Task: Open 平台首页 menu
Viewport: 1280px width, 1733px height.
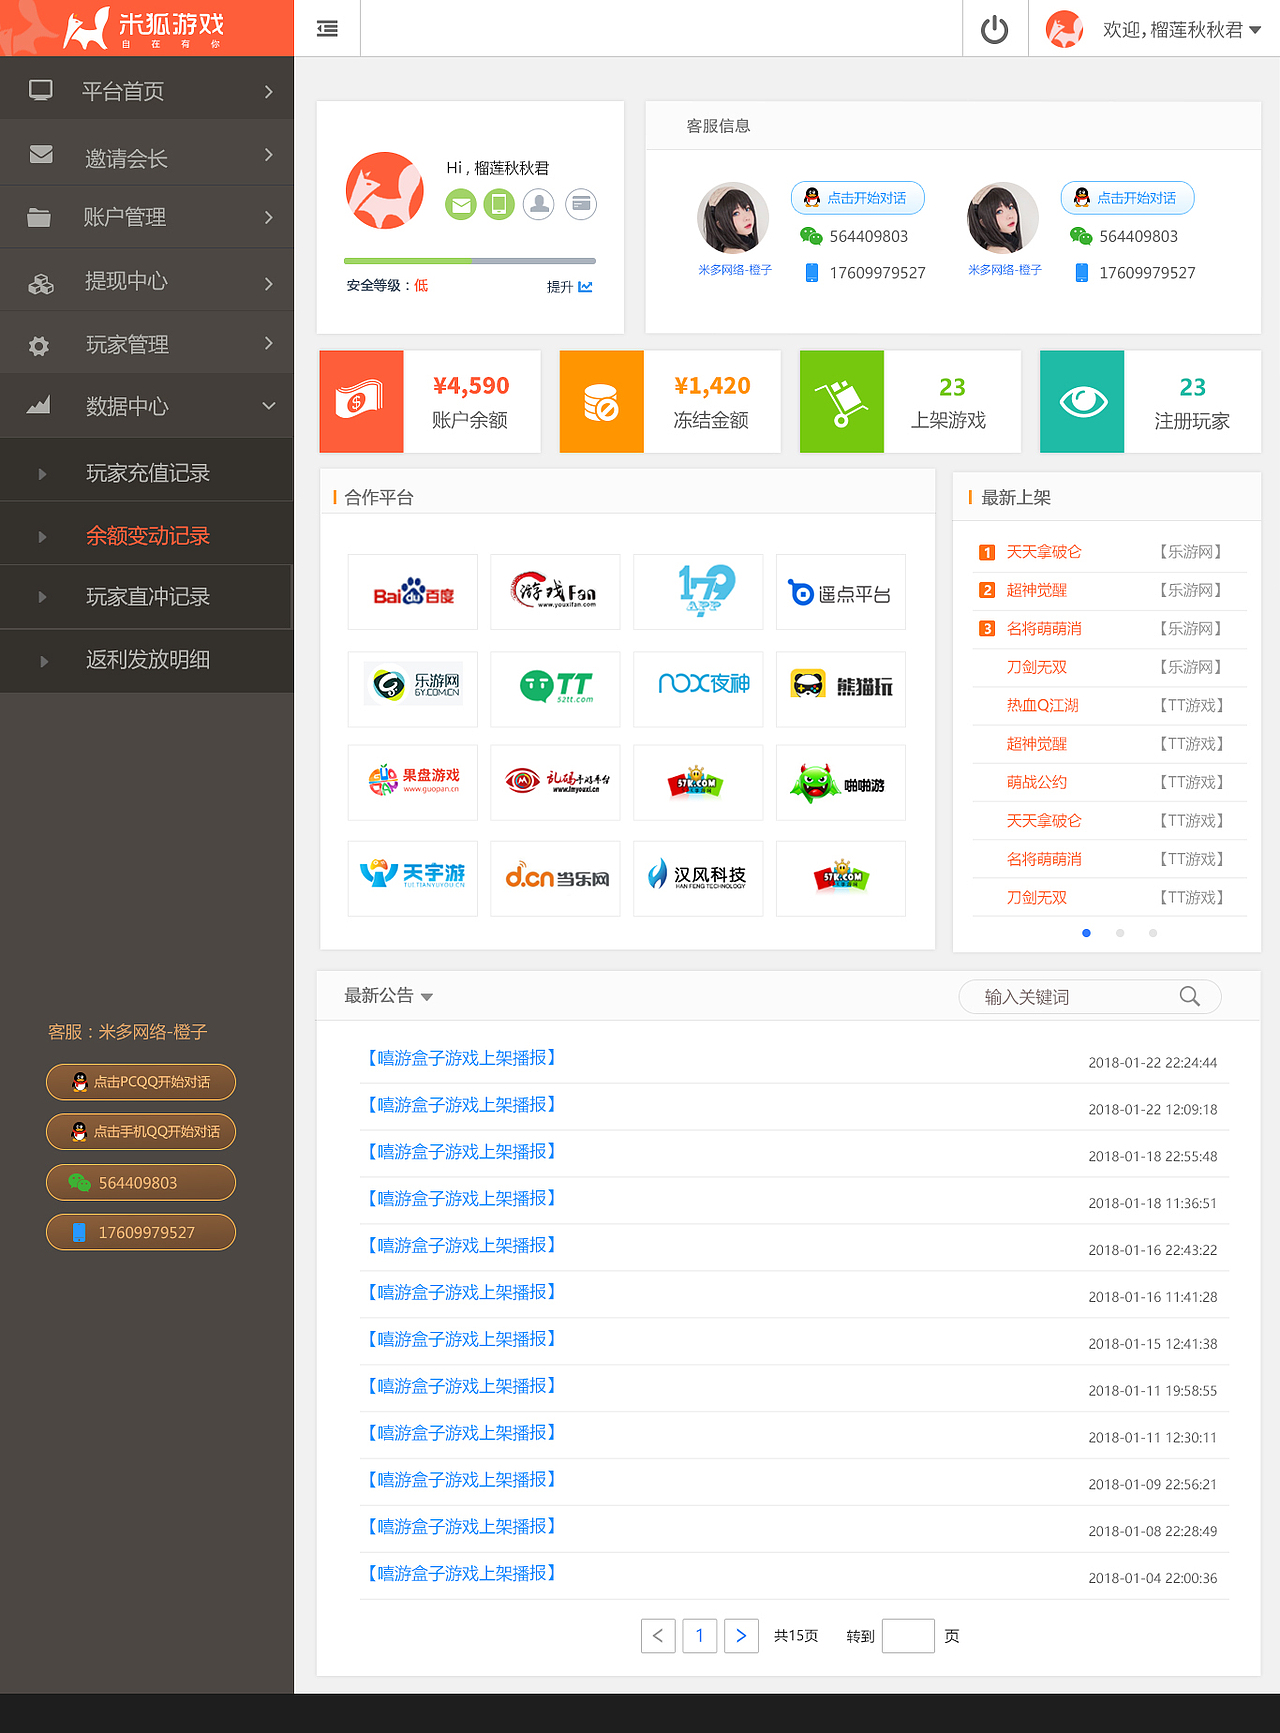Action: coord(147,91)
